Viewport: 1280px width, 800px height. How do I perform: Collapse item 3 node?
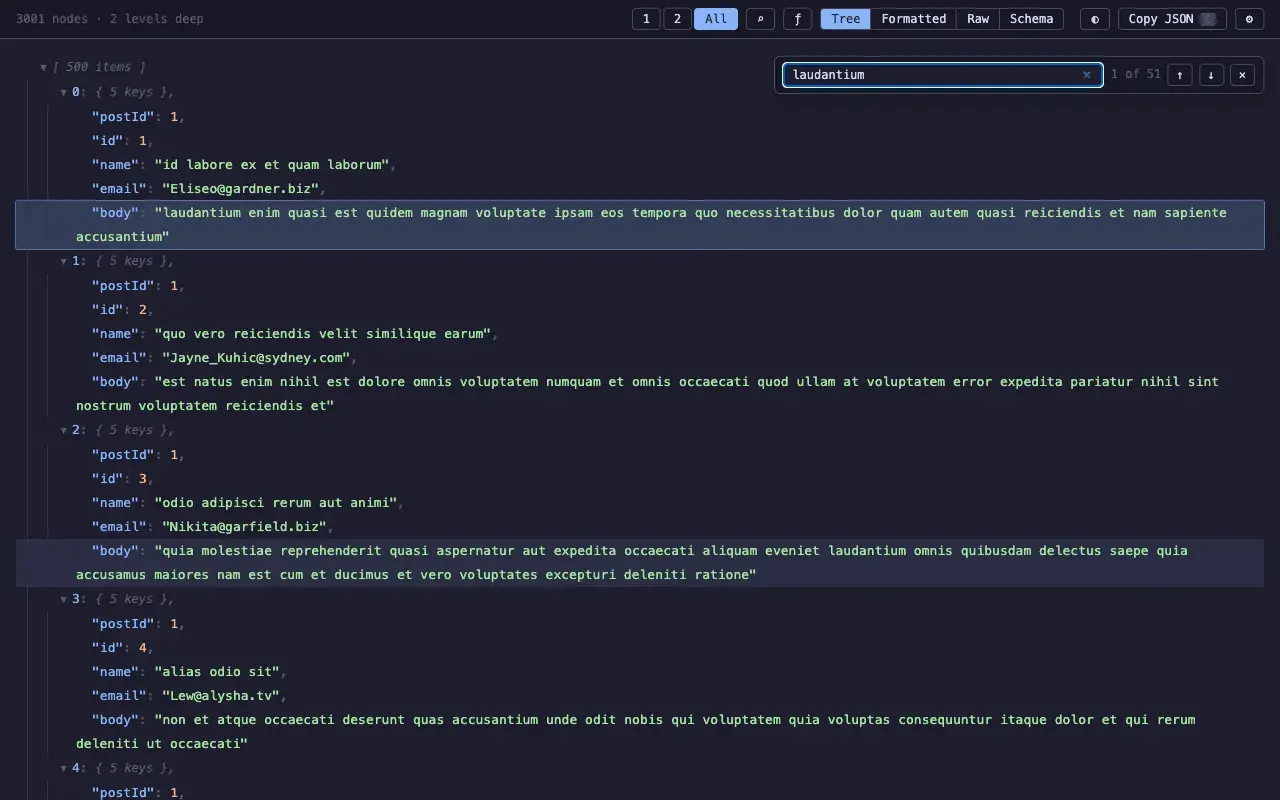(64, 600)
